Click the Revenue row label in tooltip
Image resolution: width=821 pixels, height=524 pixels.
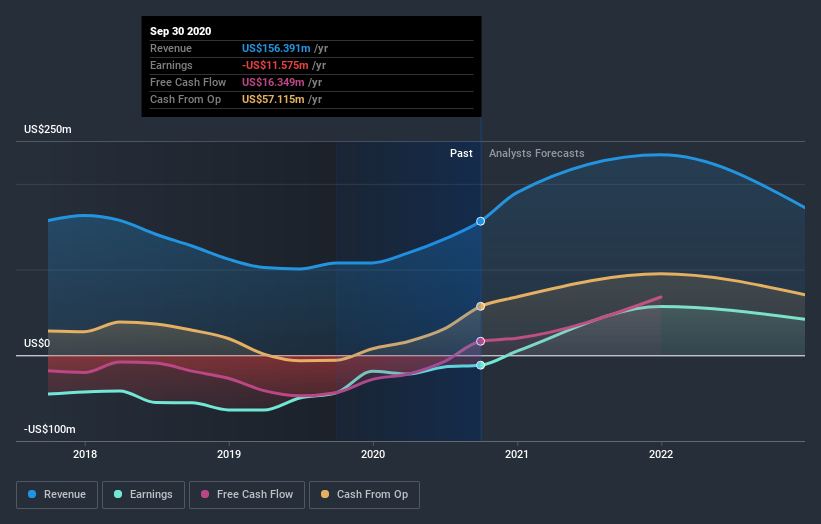171,48
